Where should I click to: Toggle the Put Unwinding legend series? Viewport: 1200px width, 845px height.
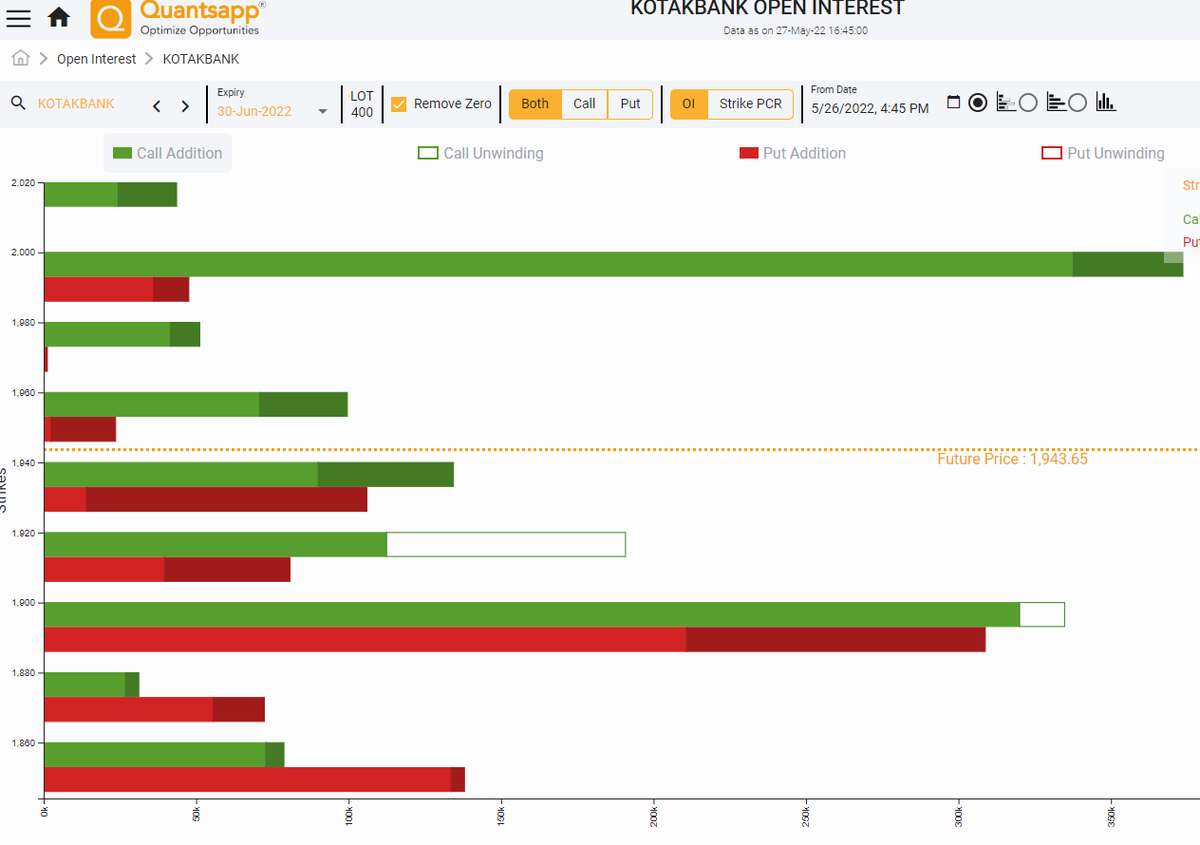pyautogui.click(x=1103, y=153)
